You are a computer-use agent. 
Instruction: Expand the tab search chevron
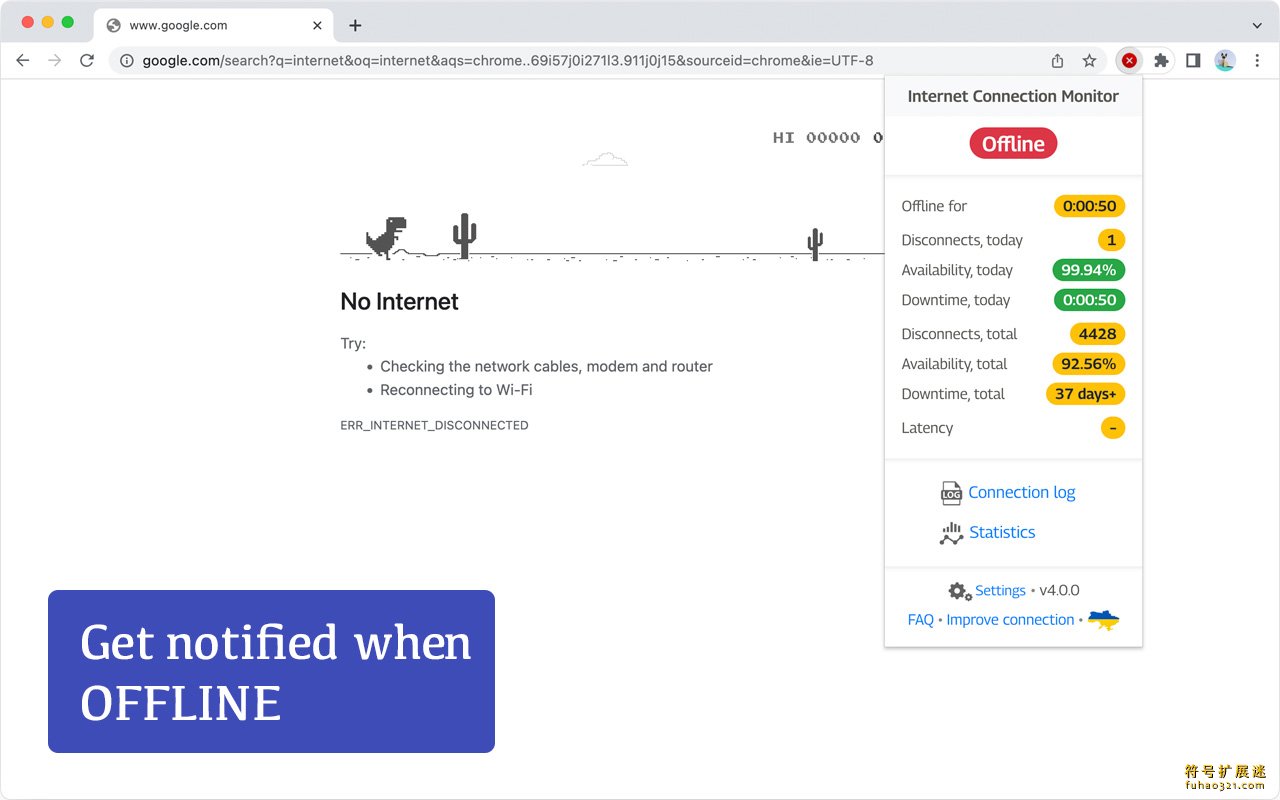coord(1257,25)
